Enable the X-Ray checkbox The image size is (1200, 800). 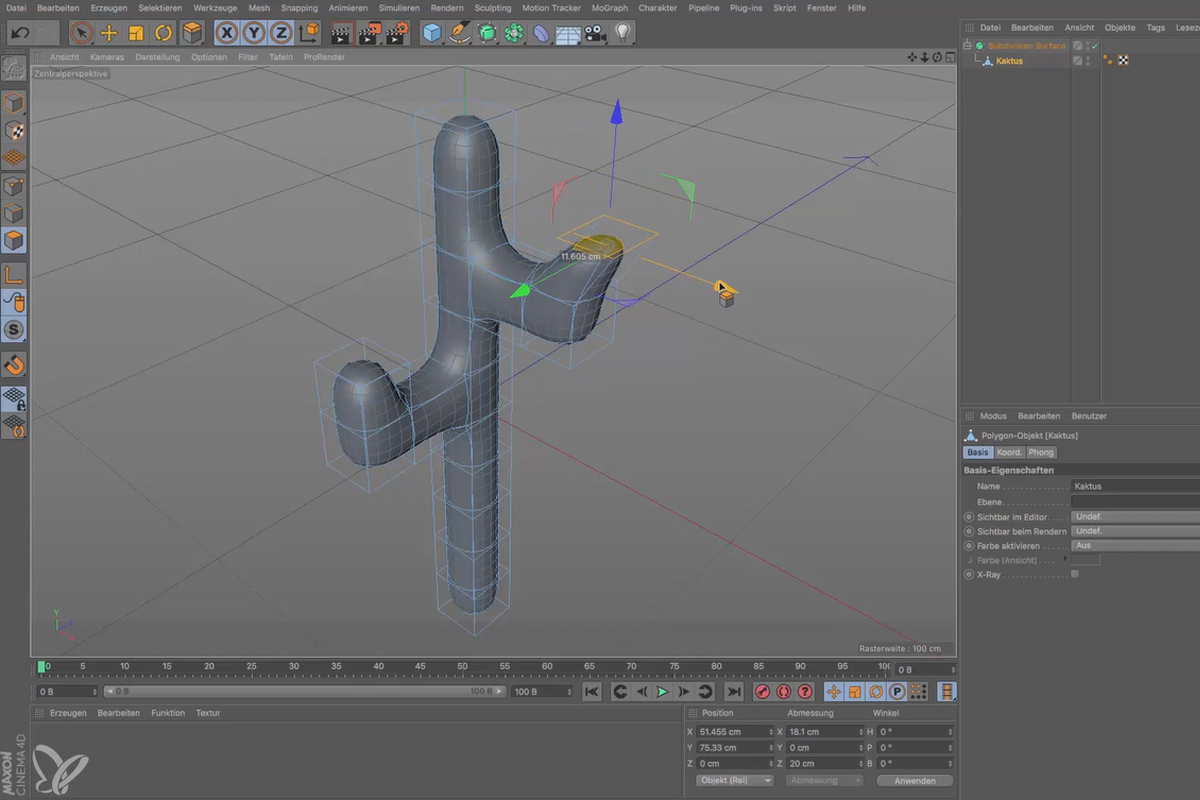click(1075, 575)
